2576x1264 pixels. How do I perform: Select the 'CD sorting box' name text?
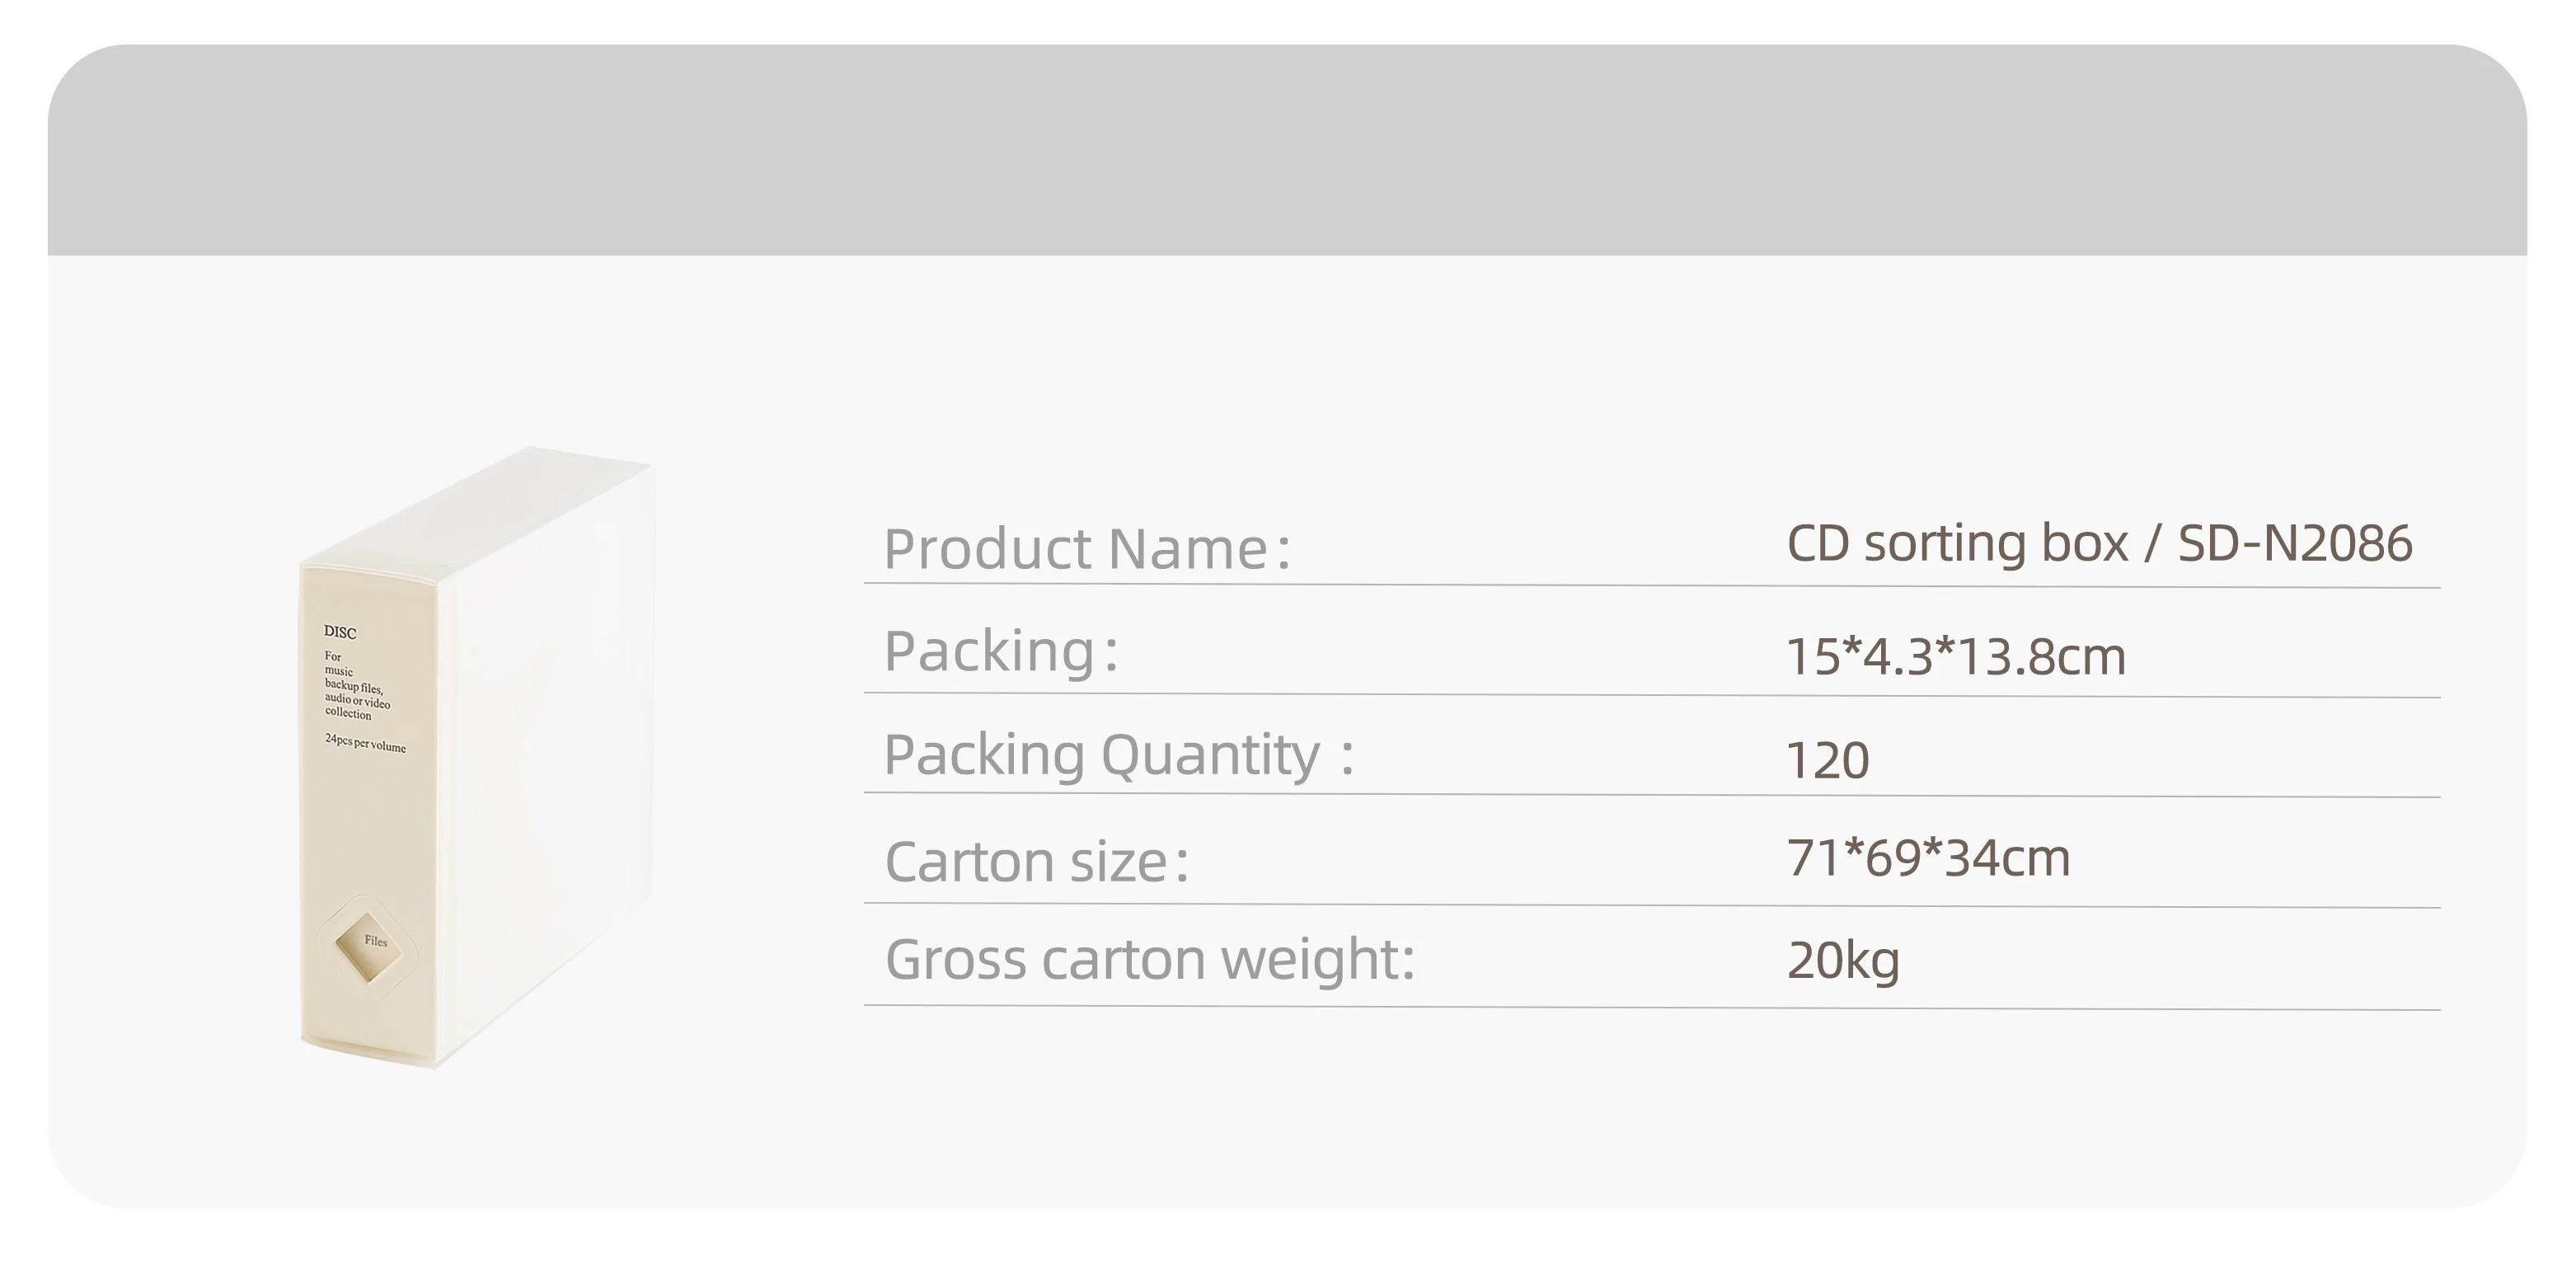(x=1957, y=544)
